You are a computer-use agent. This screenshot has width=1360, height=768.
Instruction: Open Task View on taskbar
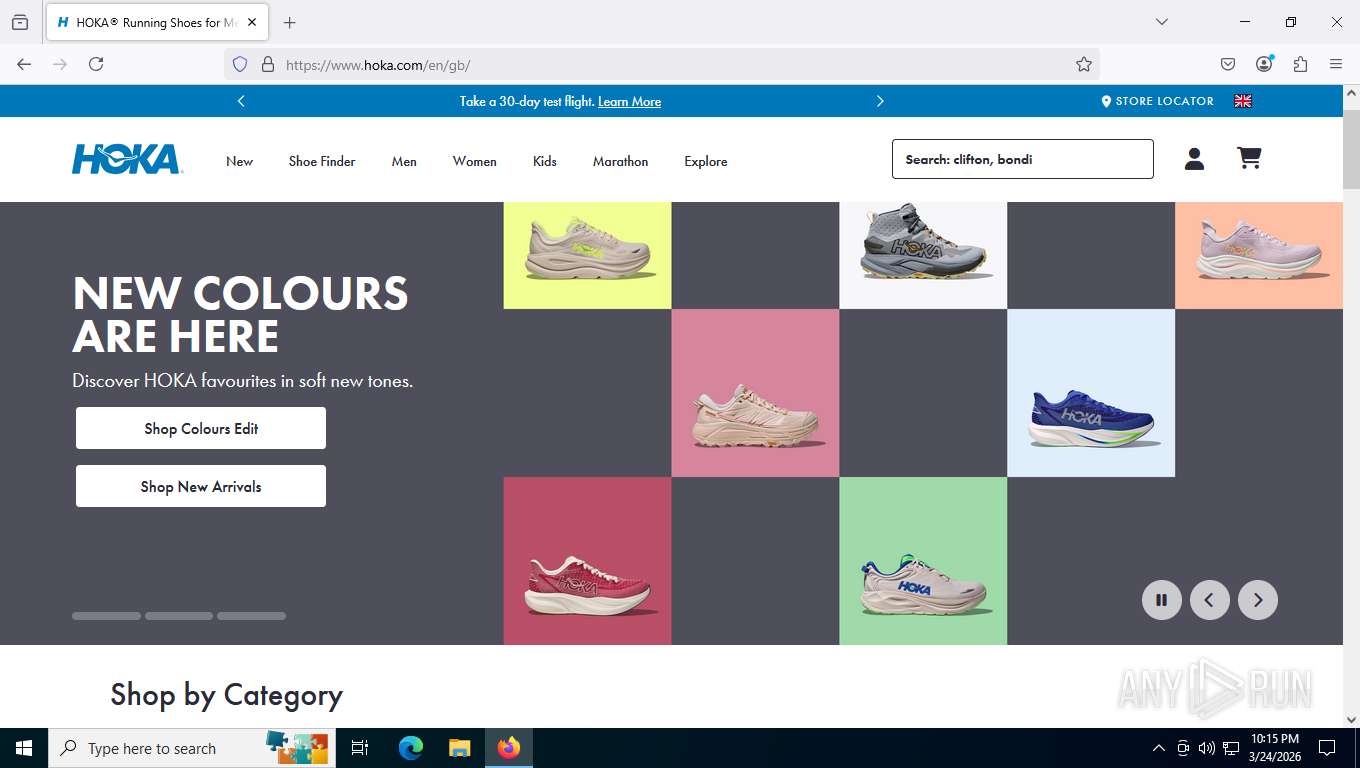(360, 748)
